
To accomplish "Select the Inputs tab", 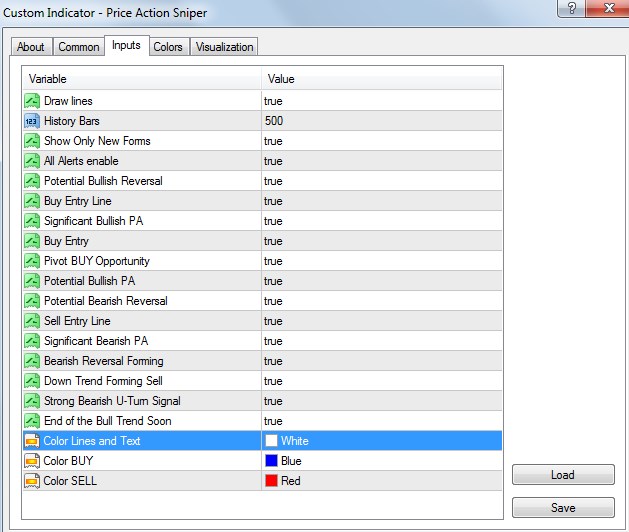I will coord(126,45).
